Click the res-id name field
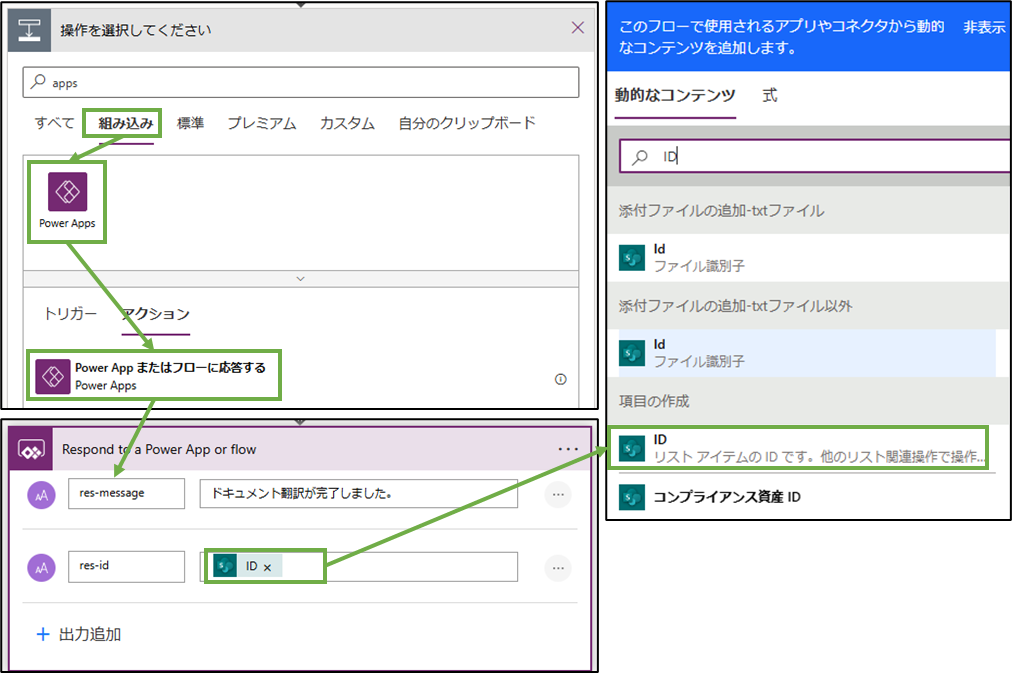This screenshot has height=673, width=1012. [126, 566]
